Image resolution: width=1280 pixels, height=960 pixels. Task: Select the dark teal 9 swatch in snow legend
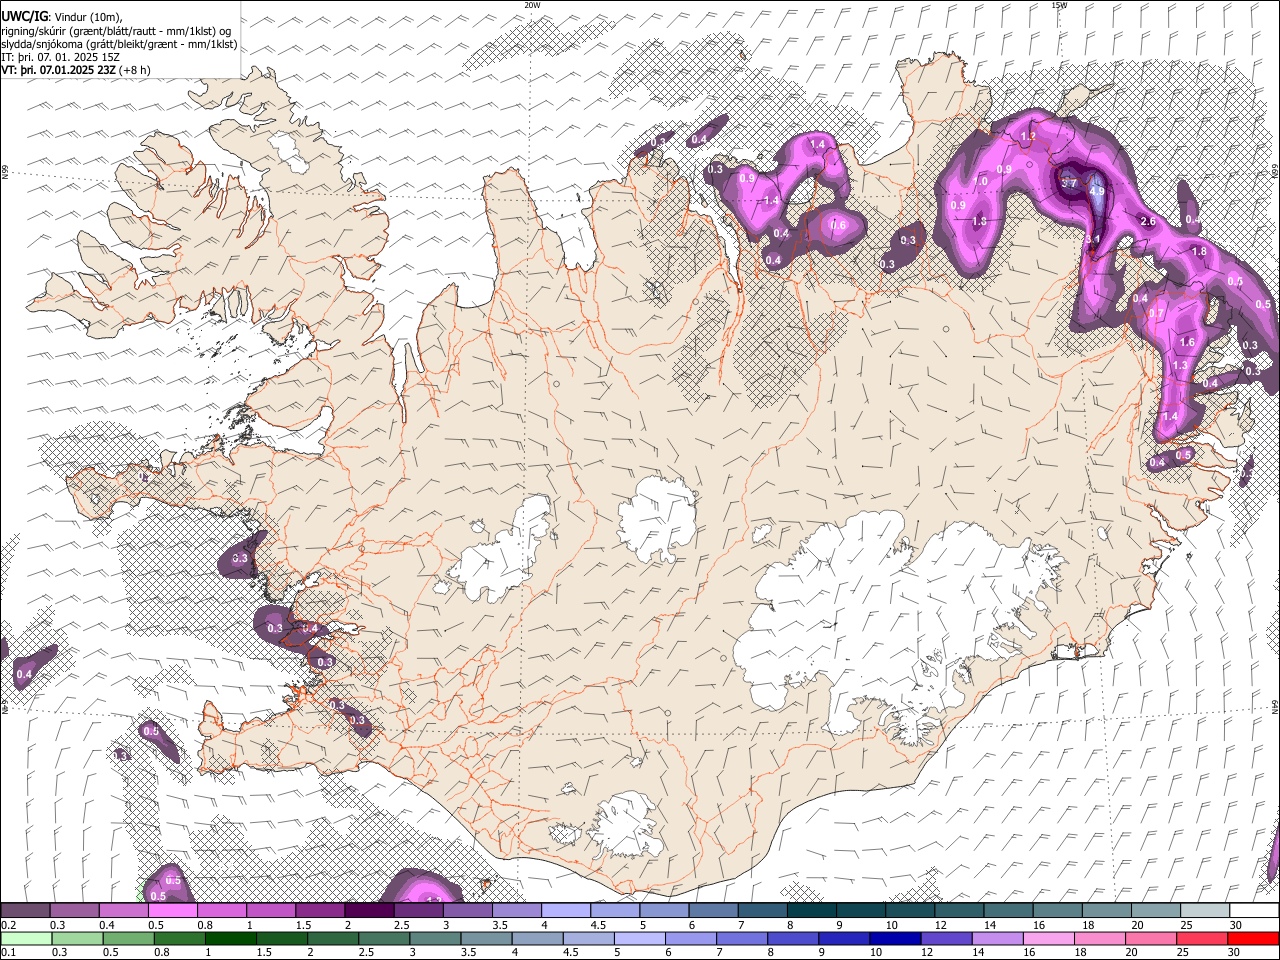861,911
